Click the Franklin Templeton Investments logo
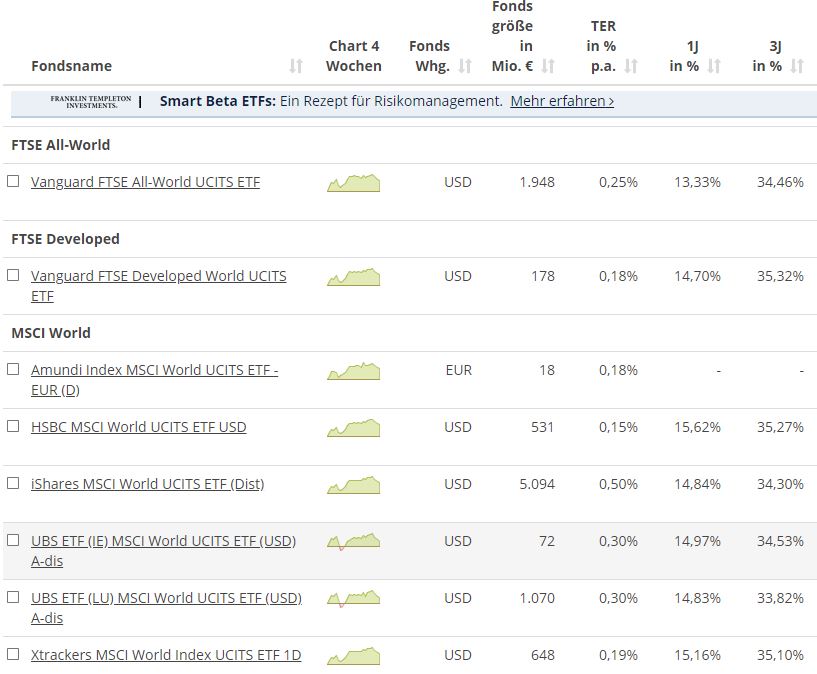Screen dimensions: 817x674 pyautogui.click(x=91, y=101)
